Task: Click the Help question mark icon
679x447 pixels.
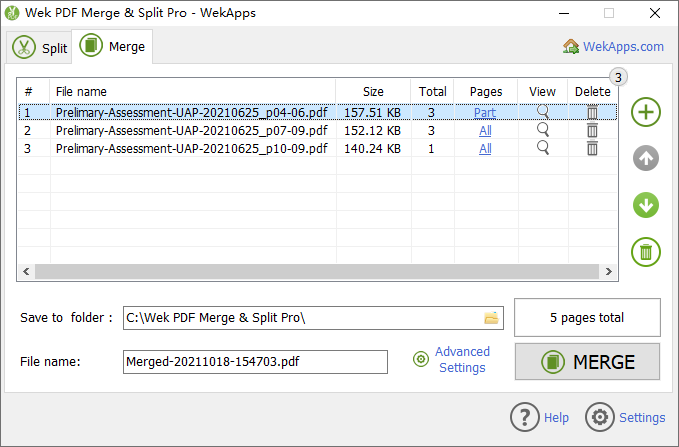Action: point(524,417)
